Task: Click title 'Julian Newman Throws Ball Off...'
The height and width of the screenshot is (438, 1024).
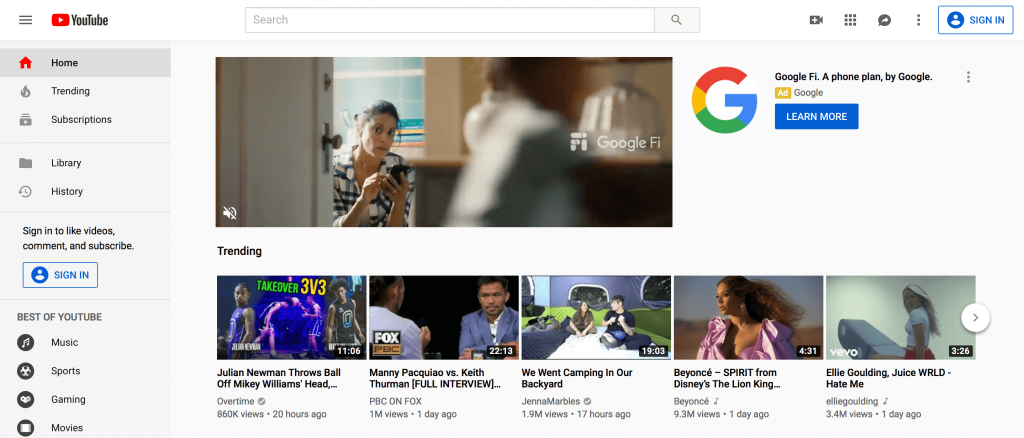Action: coord(279,379)
